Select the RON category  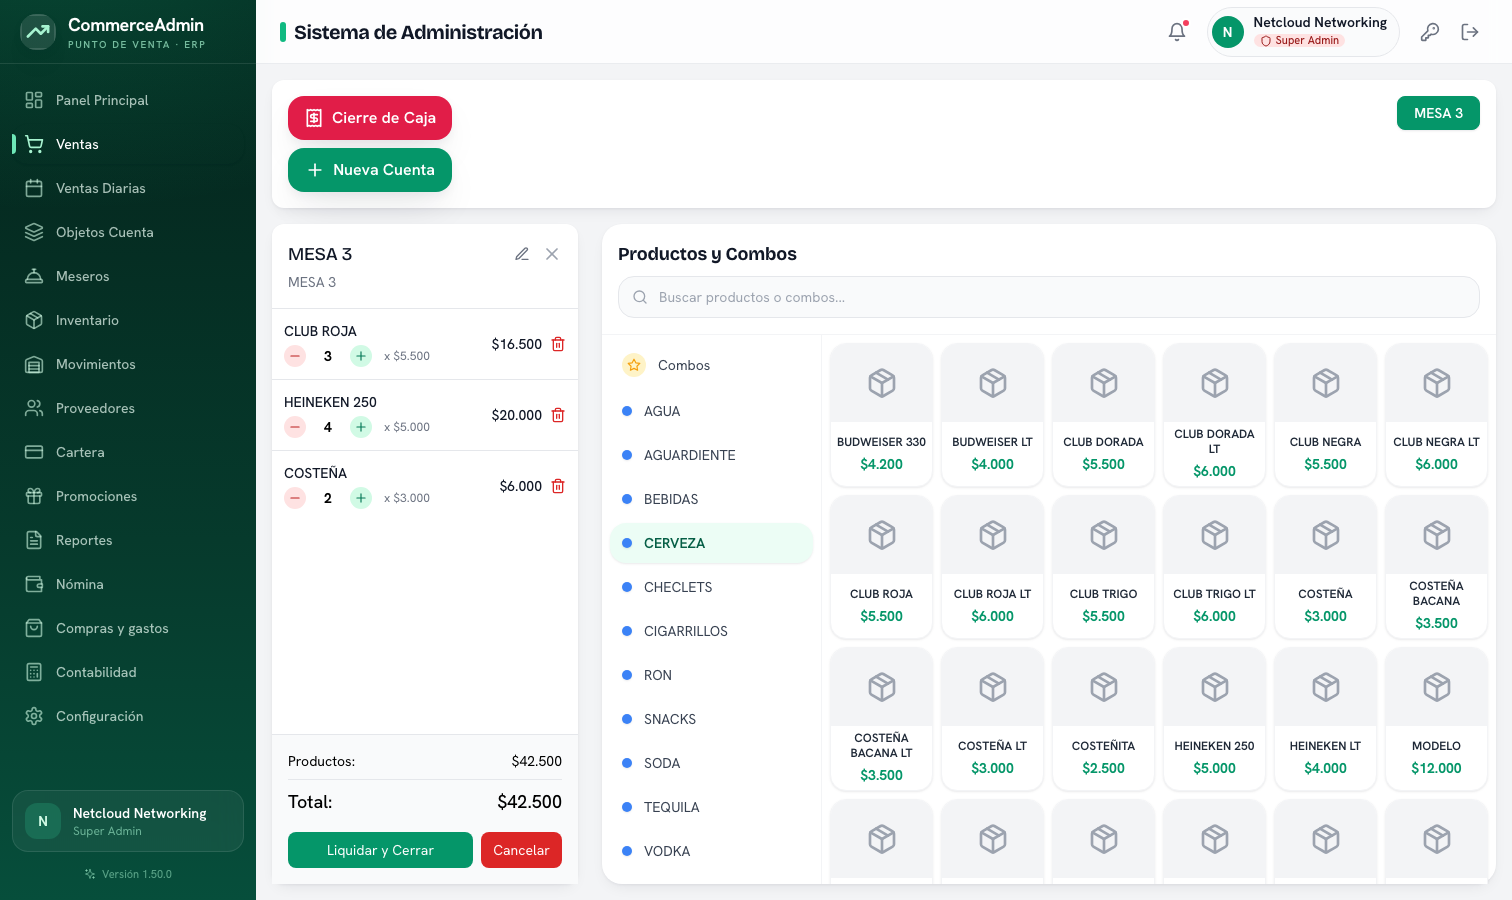712,675
